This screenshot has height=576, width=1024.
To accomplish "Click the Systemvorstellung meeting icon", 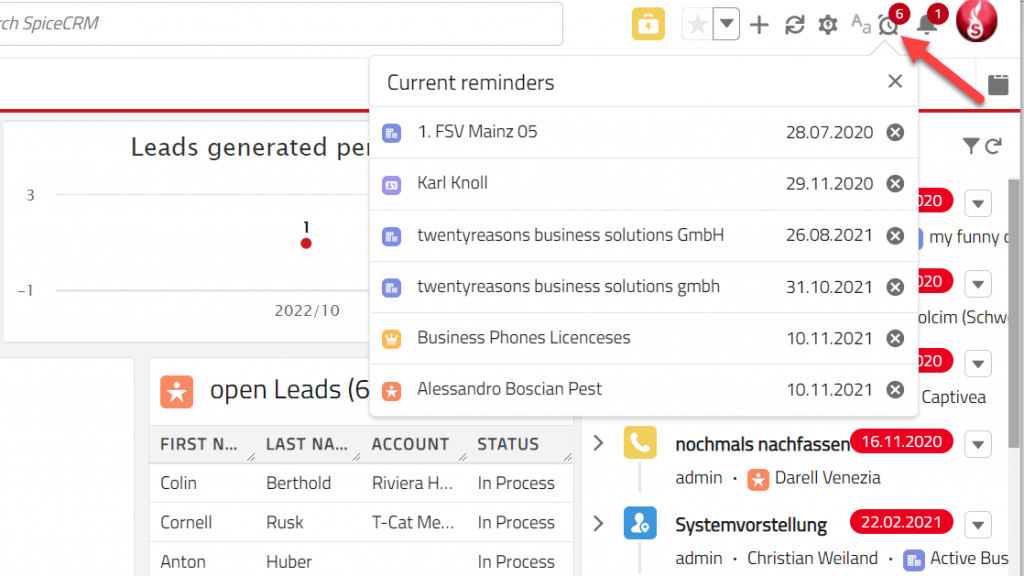I will tap(640, 522).
